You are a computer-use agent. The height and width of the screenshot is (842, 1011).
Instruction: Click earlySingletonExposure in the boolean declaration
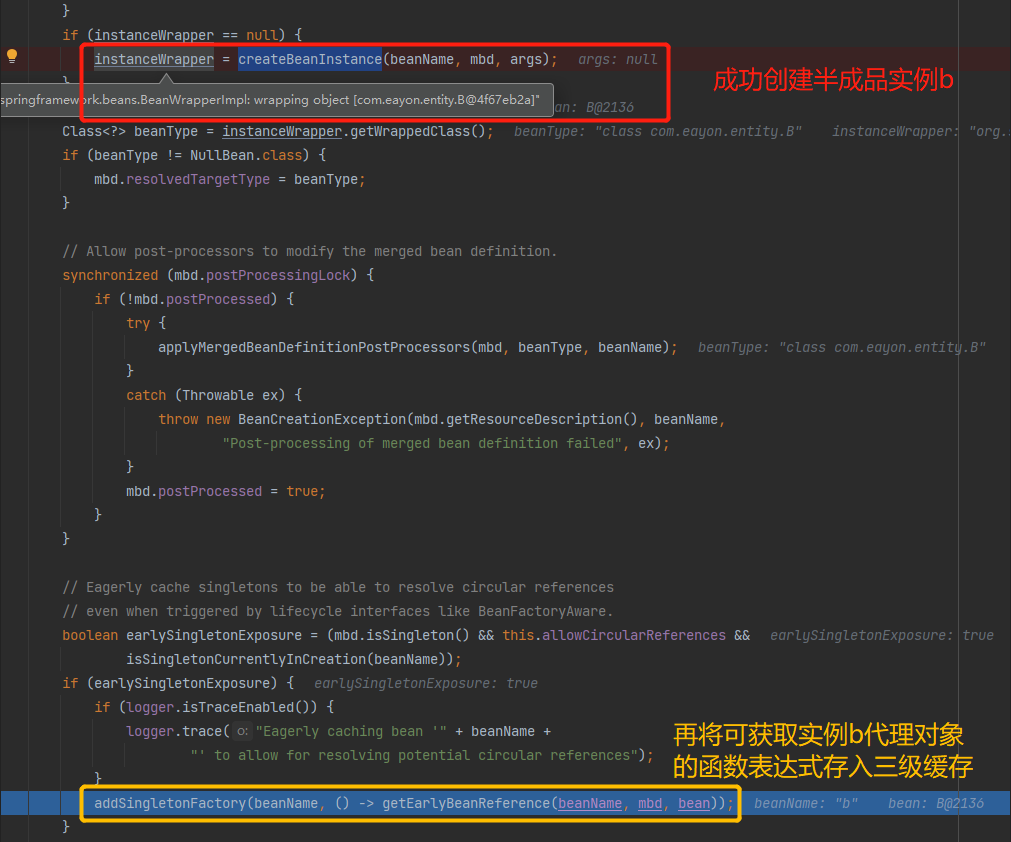(x=214, y=635)
